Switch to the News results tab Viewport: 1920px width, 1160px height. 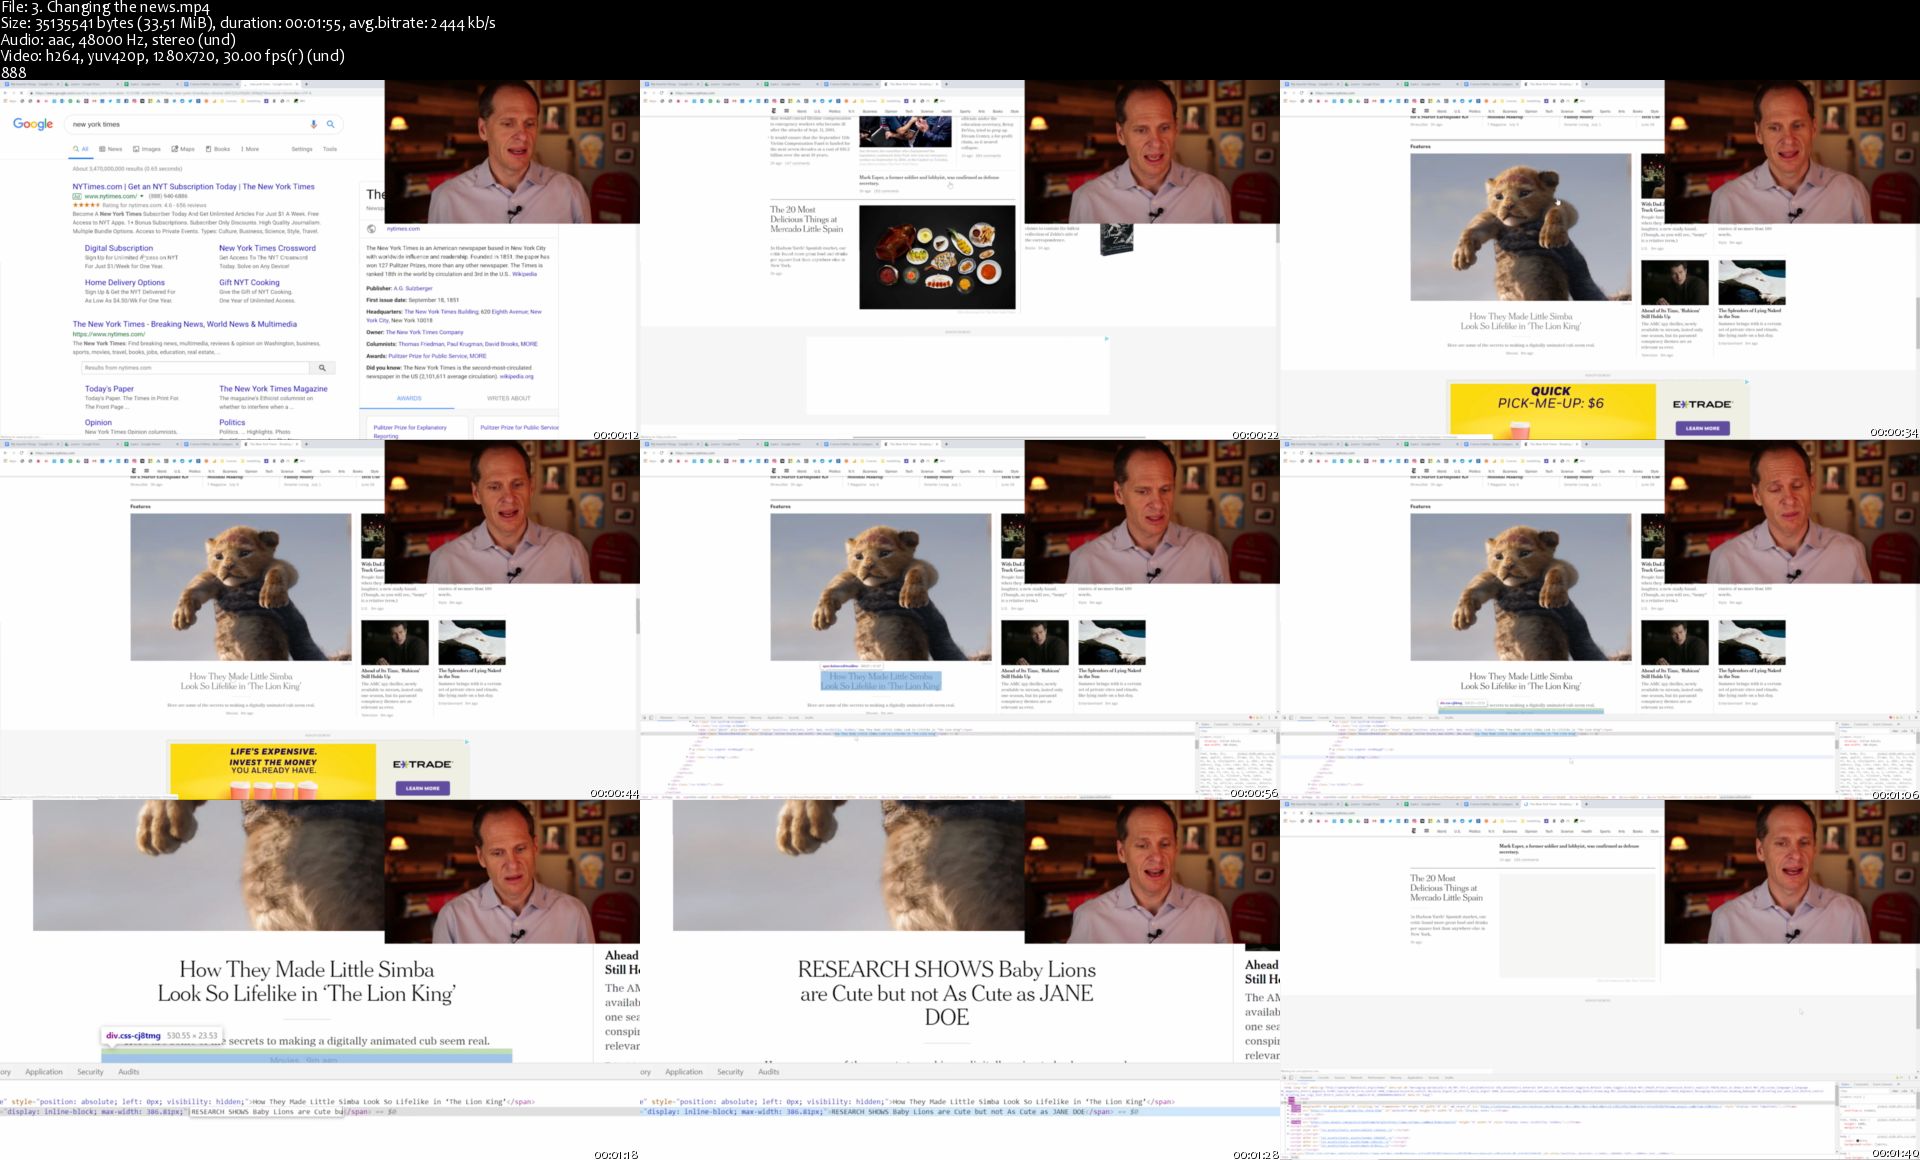pyautogui.click(x=111, y=149)
